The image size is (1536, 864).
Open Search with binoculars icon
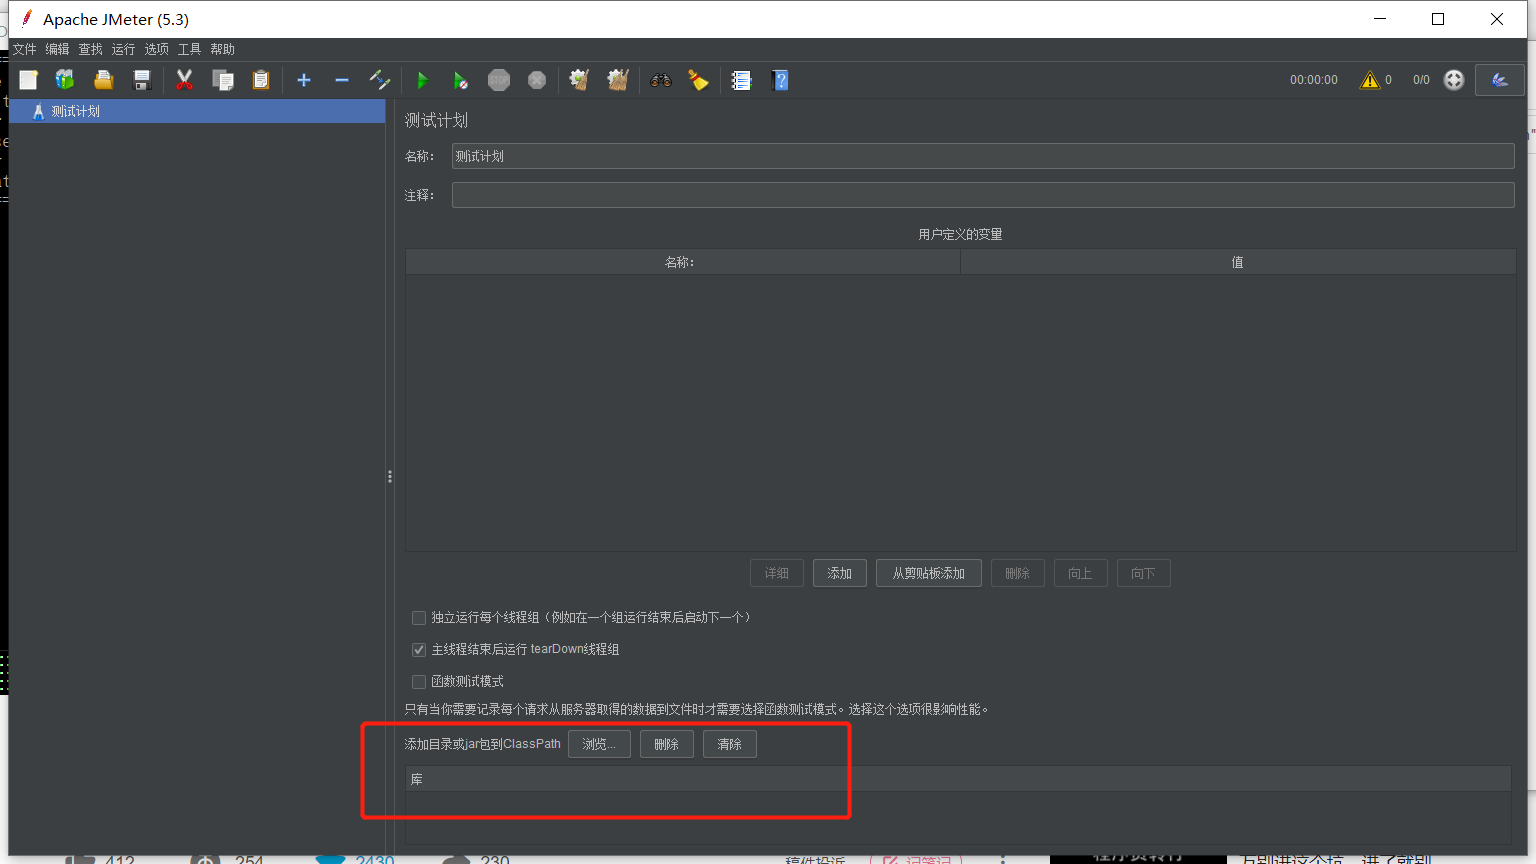tap(661, 80)
